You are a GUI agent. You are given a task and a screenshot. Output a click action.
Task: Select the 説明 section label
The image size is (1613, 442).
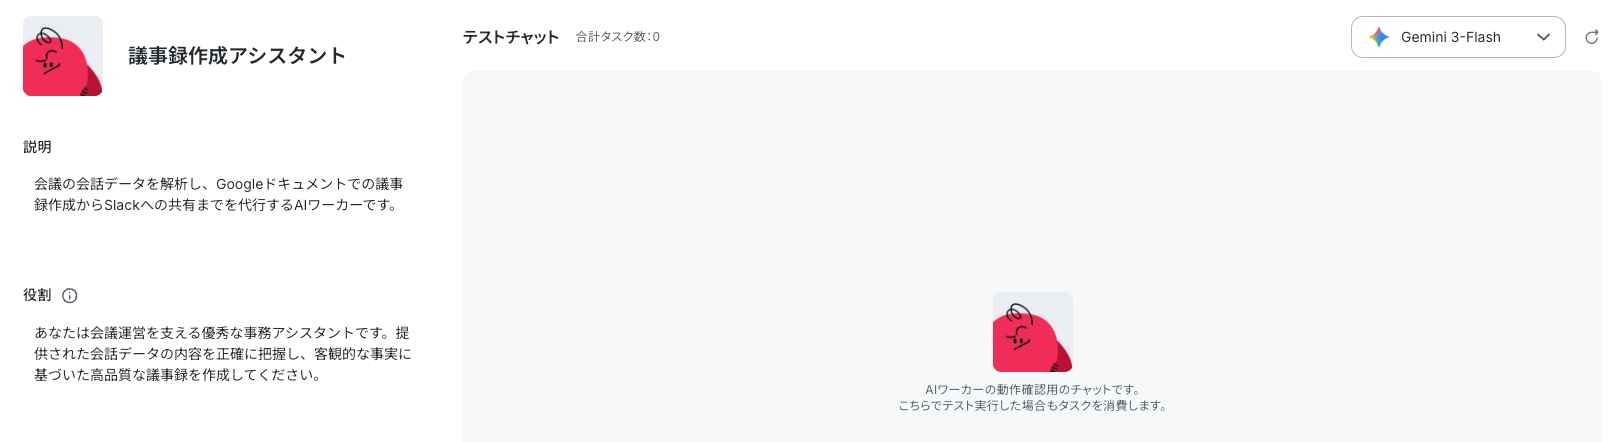[37, 147]
